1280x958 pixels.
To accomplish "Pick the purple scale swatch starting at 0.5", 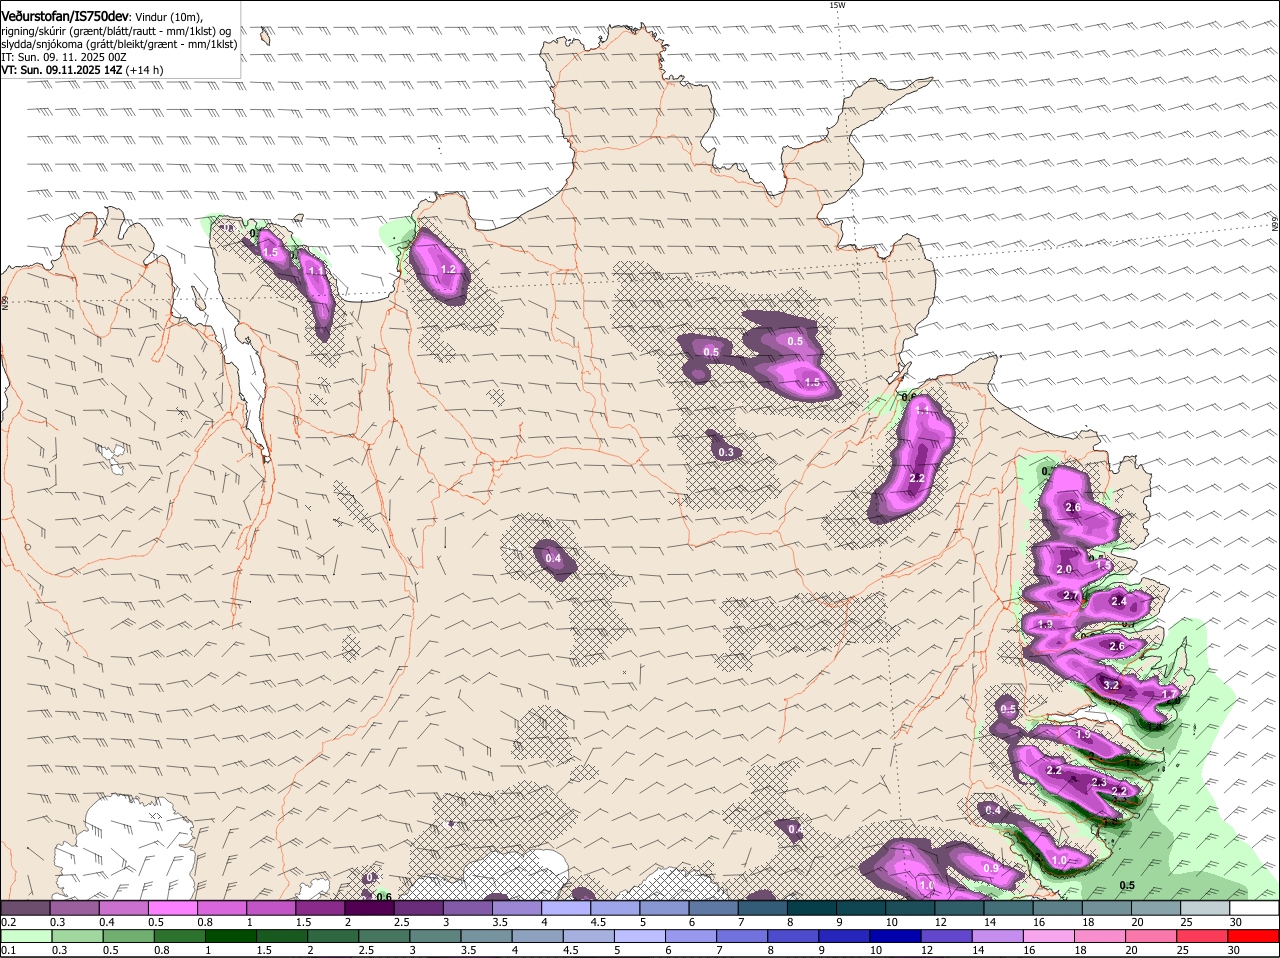I will point(172,908).
